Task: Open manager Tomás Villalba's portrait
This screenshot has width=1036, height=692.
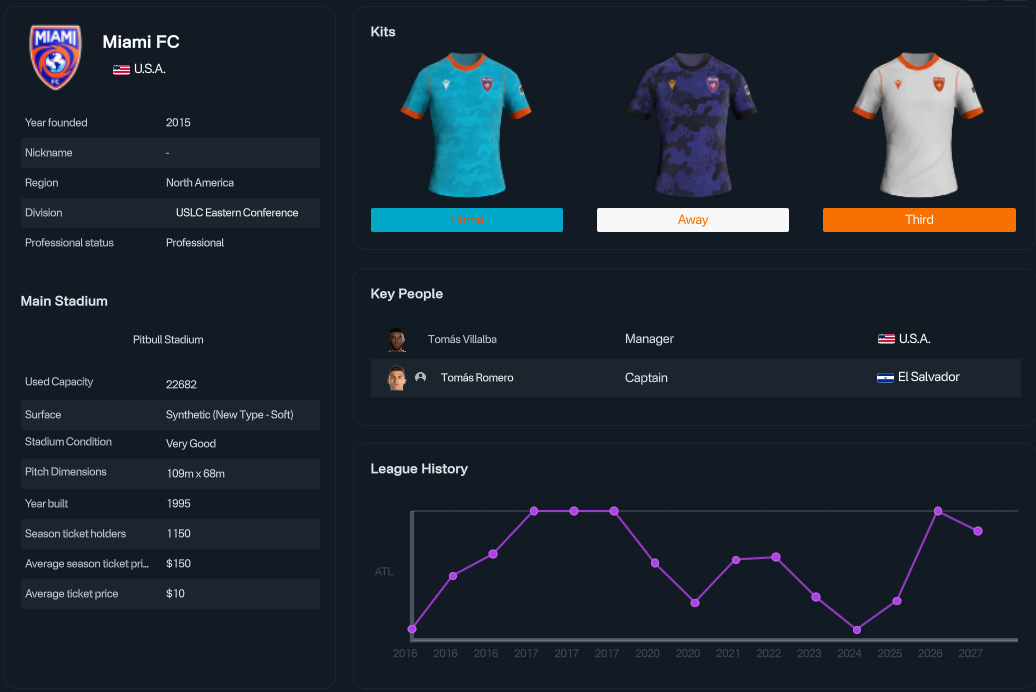Action: coord(396,339)
